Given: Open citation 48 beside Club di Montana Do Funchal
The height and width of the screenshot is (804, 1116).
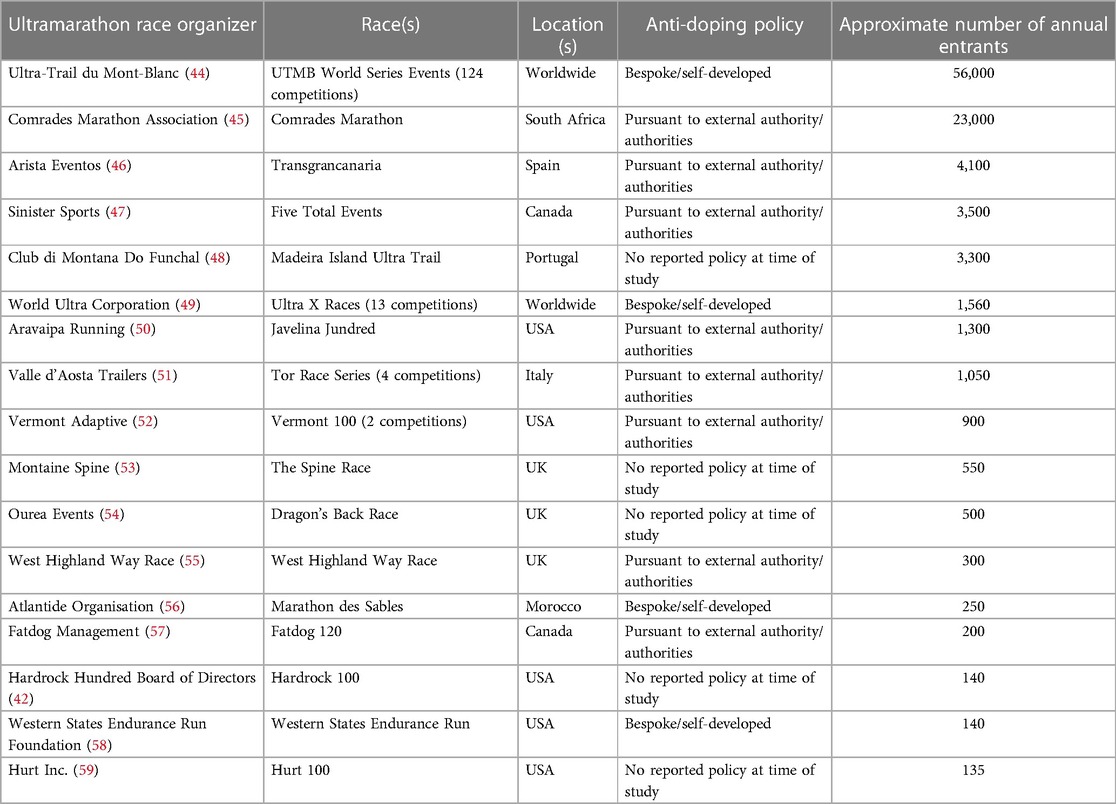Looking at the screenshot, I should (x=218, y=258).
